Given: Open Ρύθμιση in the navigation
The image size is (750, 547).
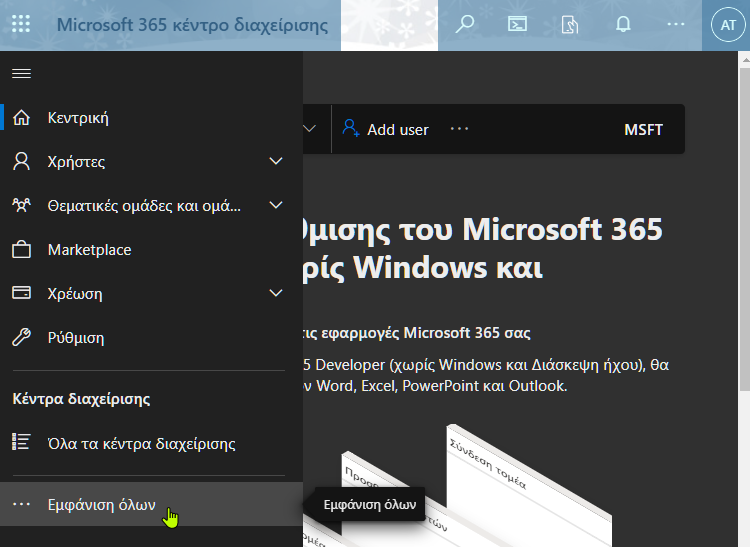Looking at the screenshot, I should pyautogui.click(x=151, y=338).
